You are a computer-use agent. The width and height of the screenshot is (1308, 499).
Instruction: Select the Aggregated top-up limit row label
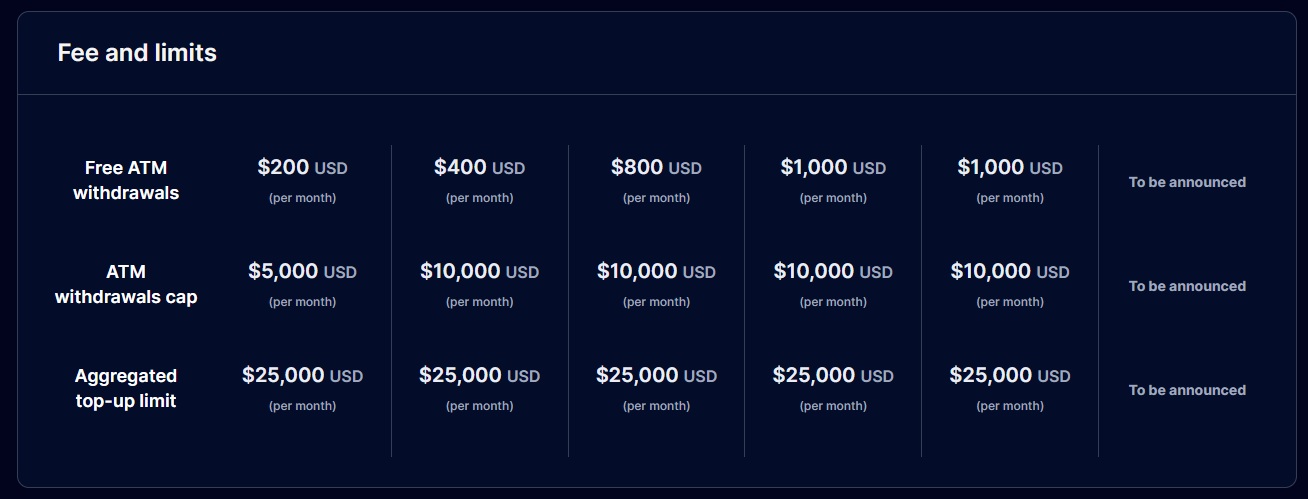pos(126,388)
